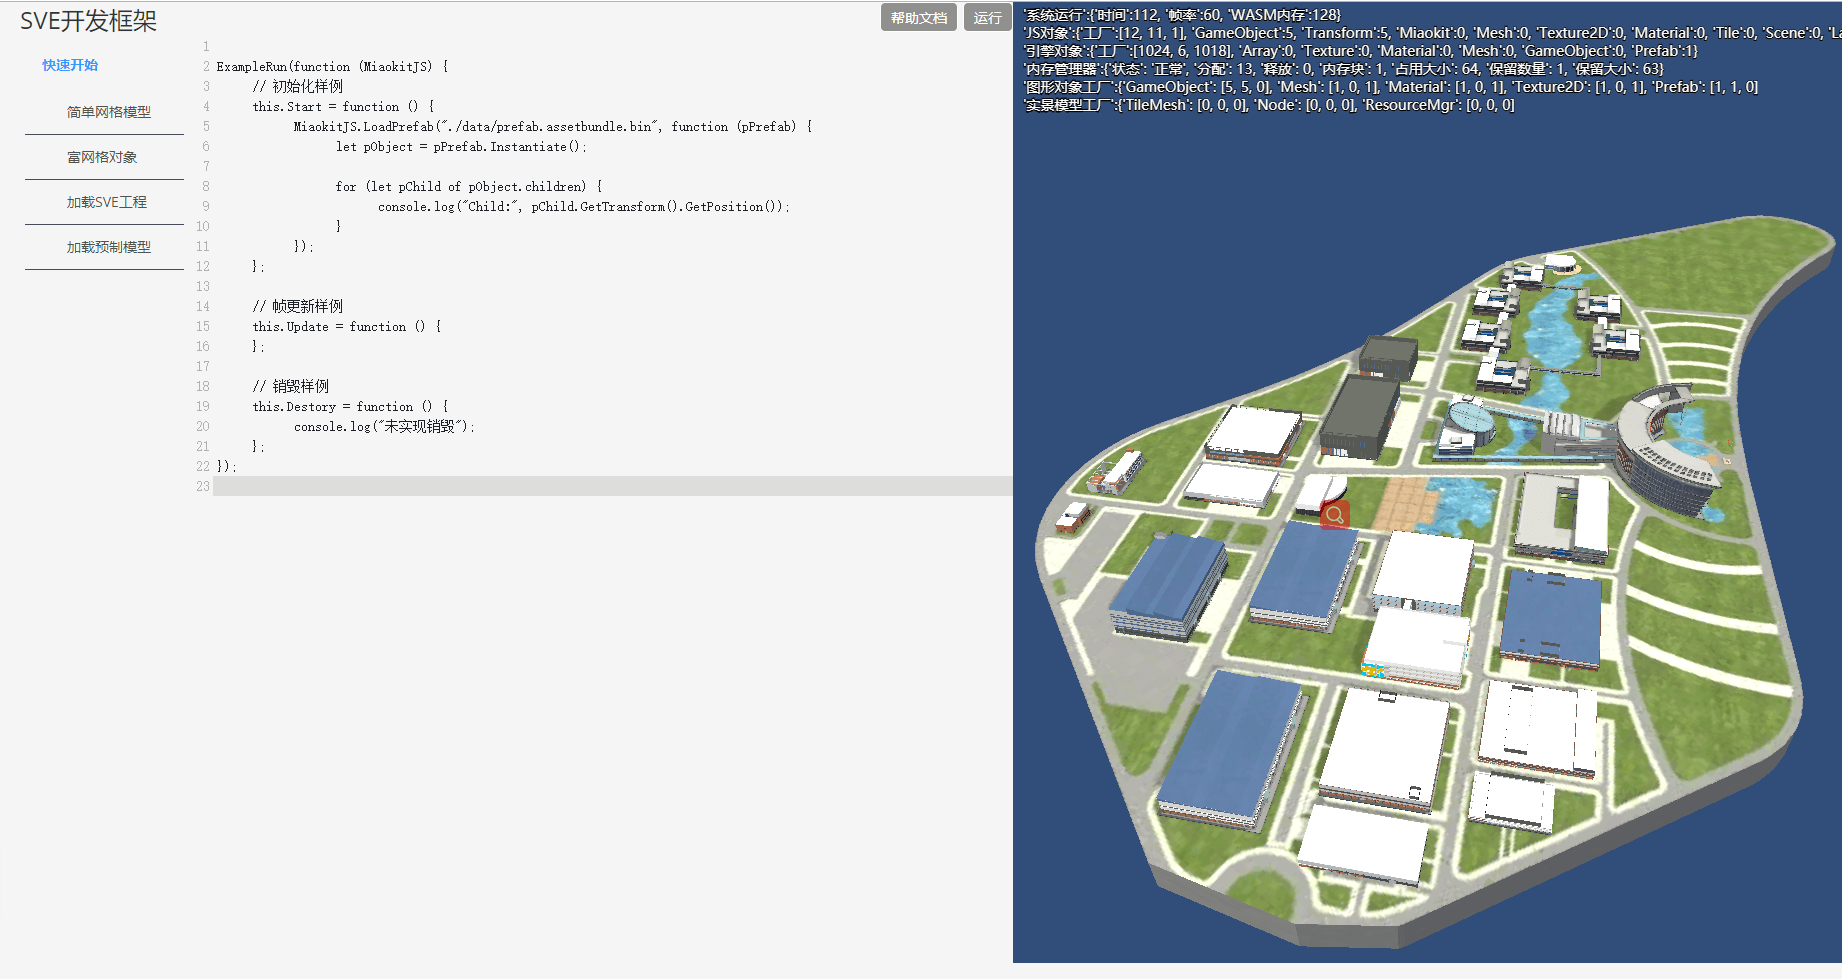Place cursor on MiaokitJS.LoadPrefab code line
1842x979 pixels.
(x=552, y=127)
